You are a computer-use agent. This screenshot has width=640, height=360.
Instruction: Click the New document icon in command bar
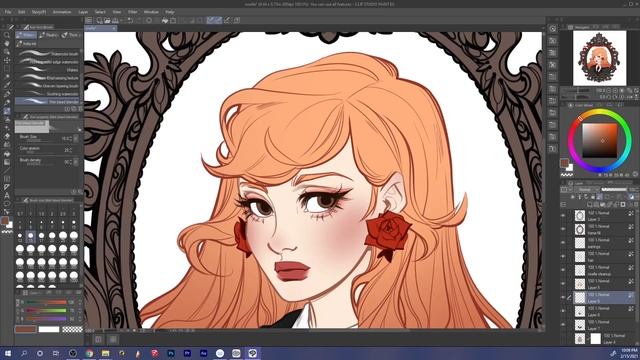tap(99, 20)
